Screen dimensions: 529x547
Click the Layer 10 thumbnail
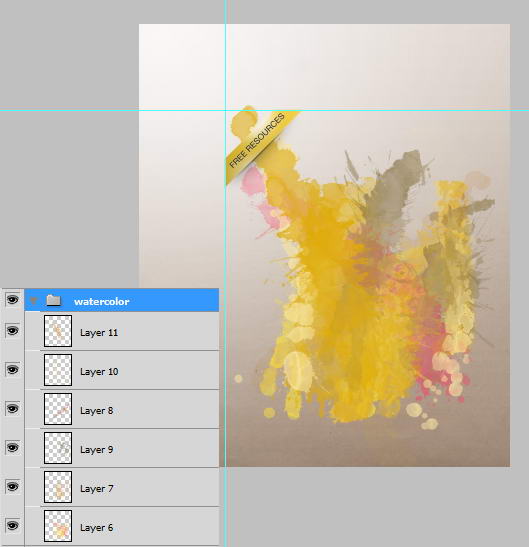[58, 370]
